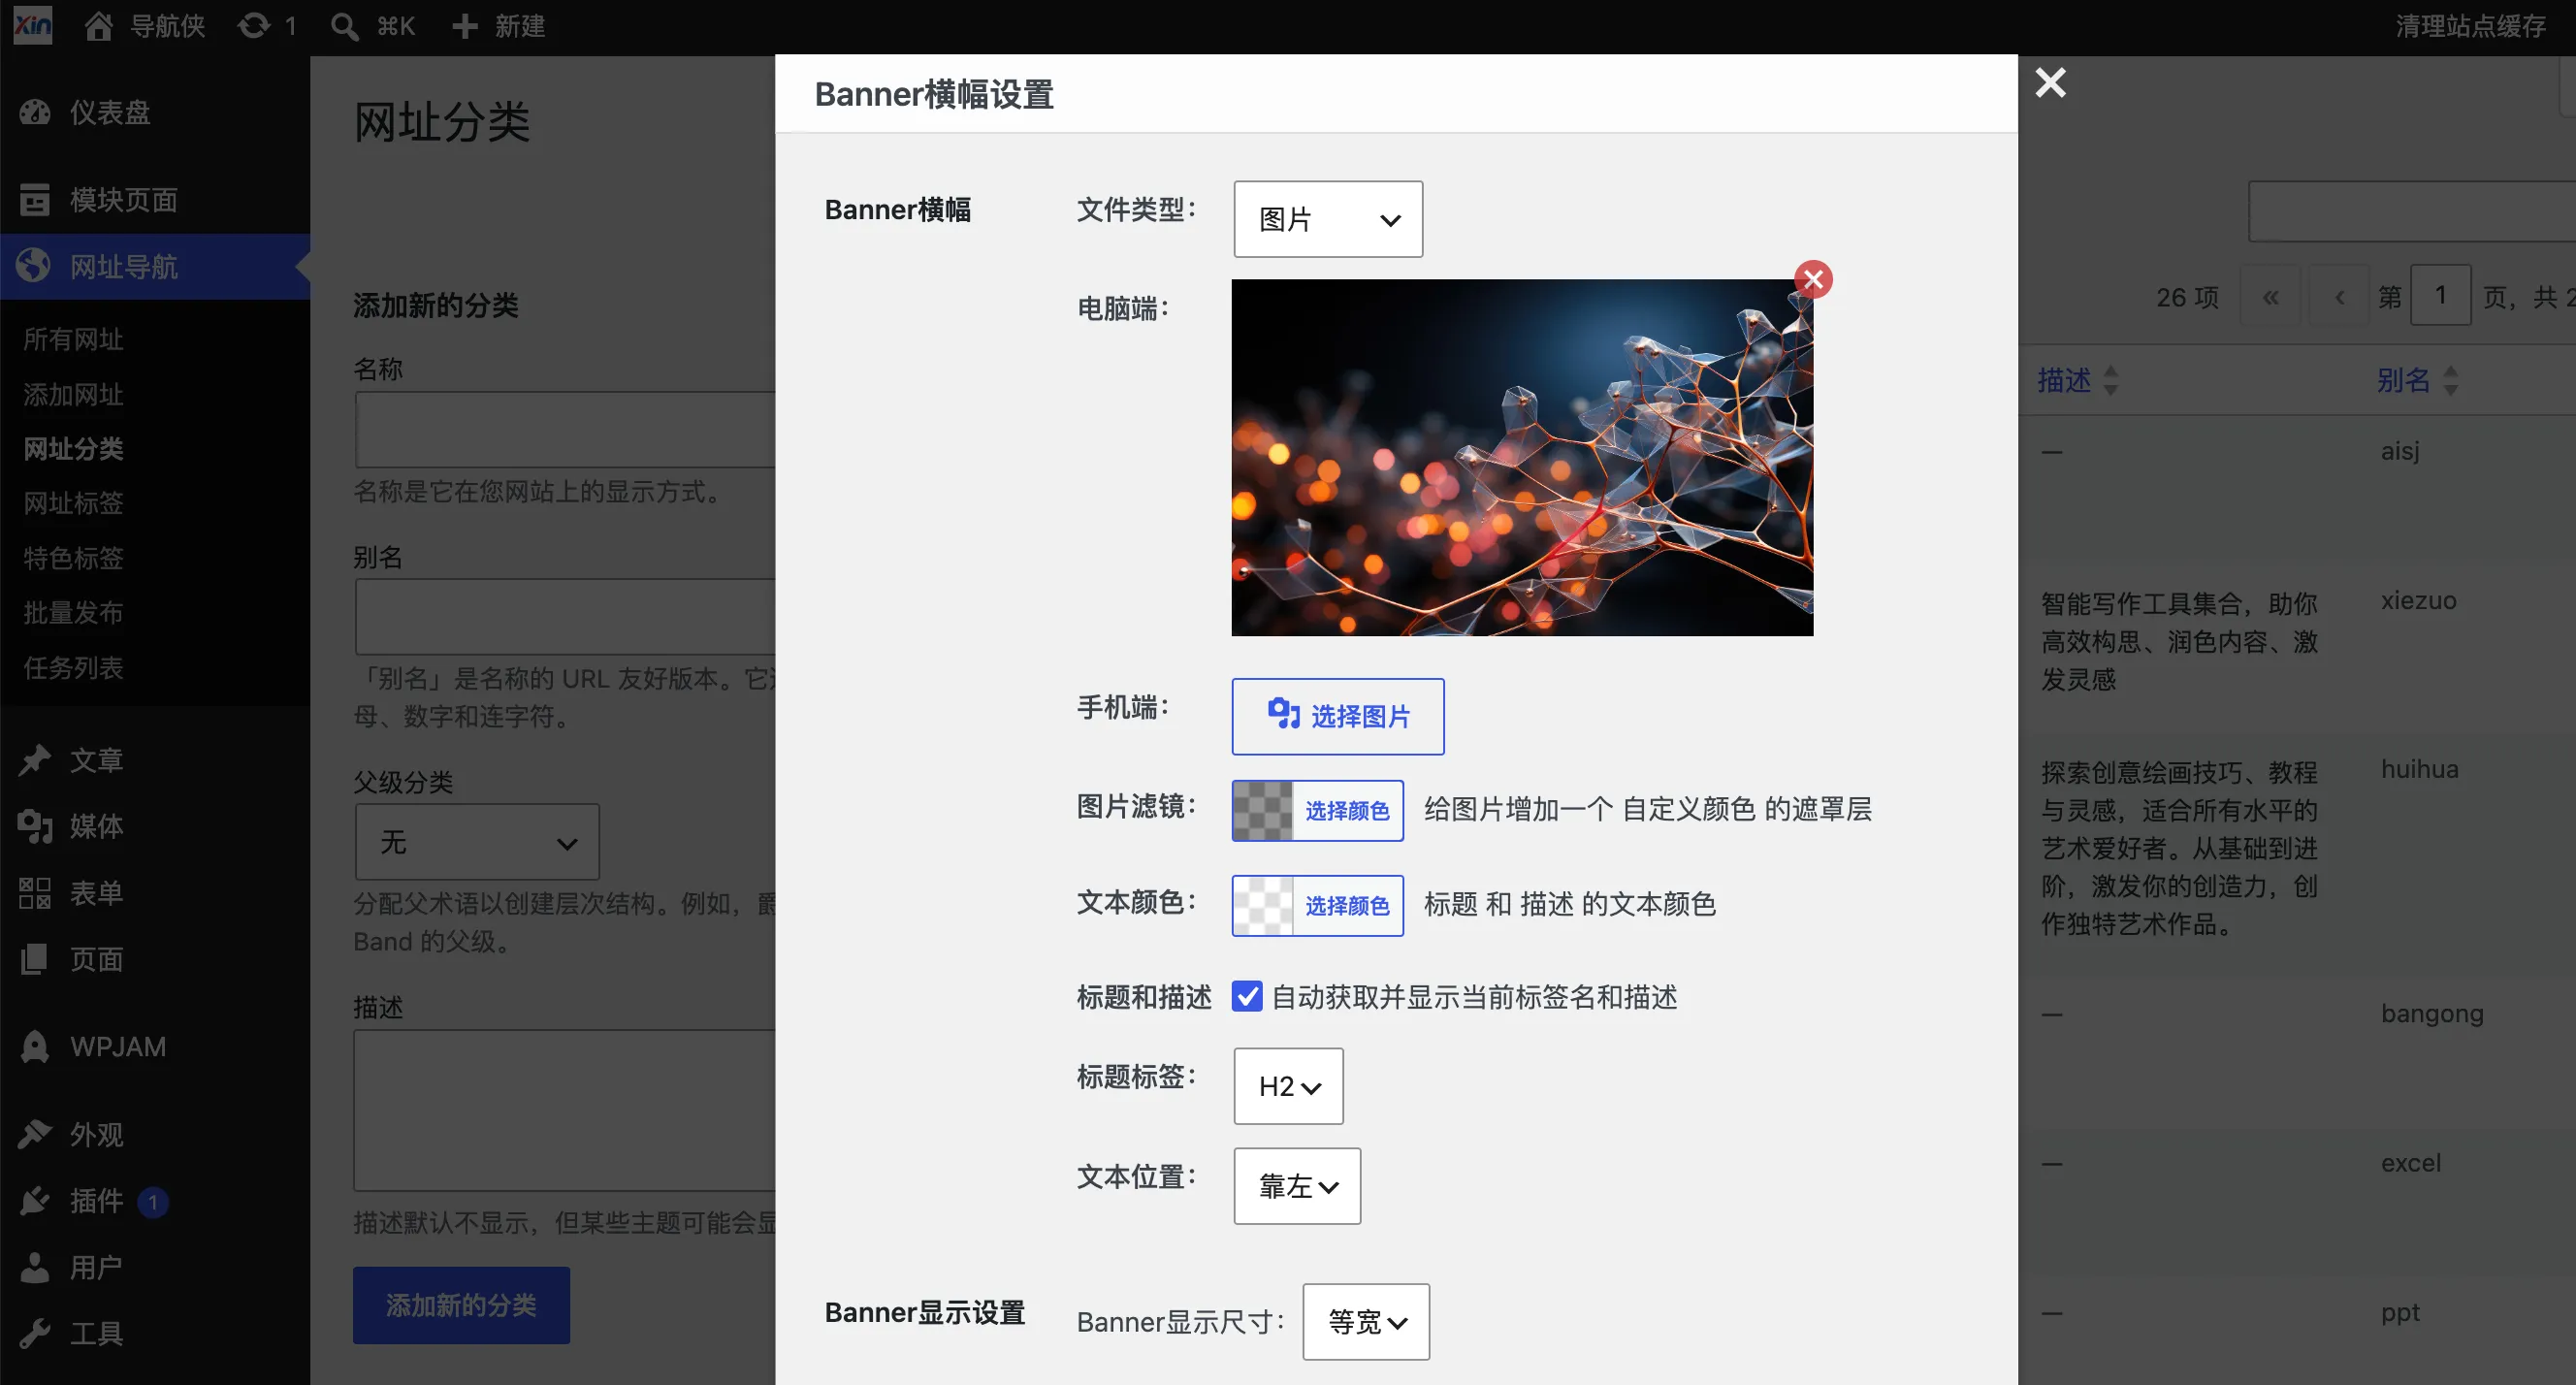Click the WPJAM icon
The width and height of the screenshot is (2576, 1385).
click(x=35, y=1047)
